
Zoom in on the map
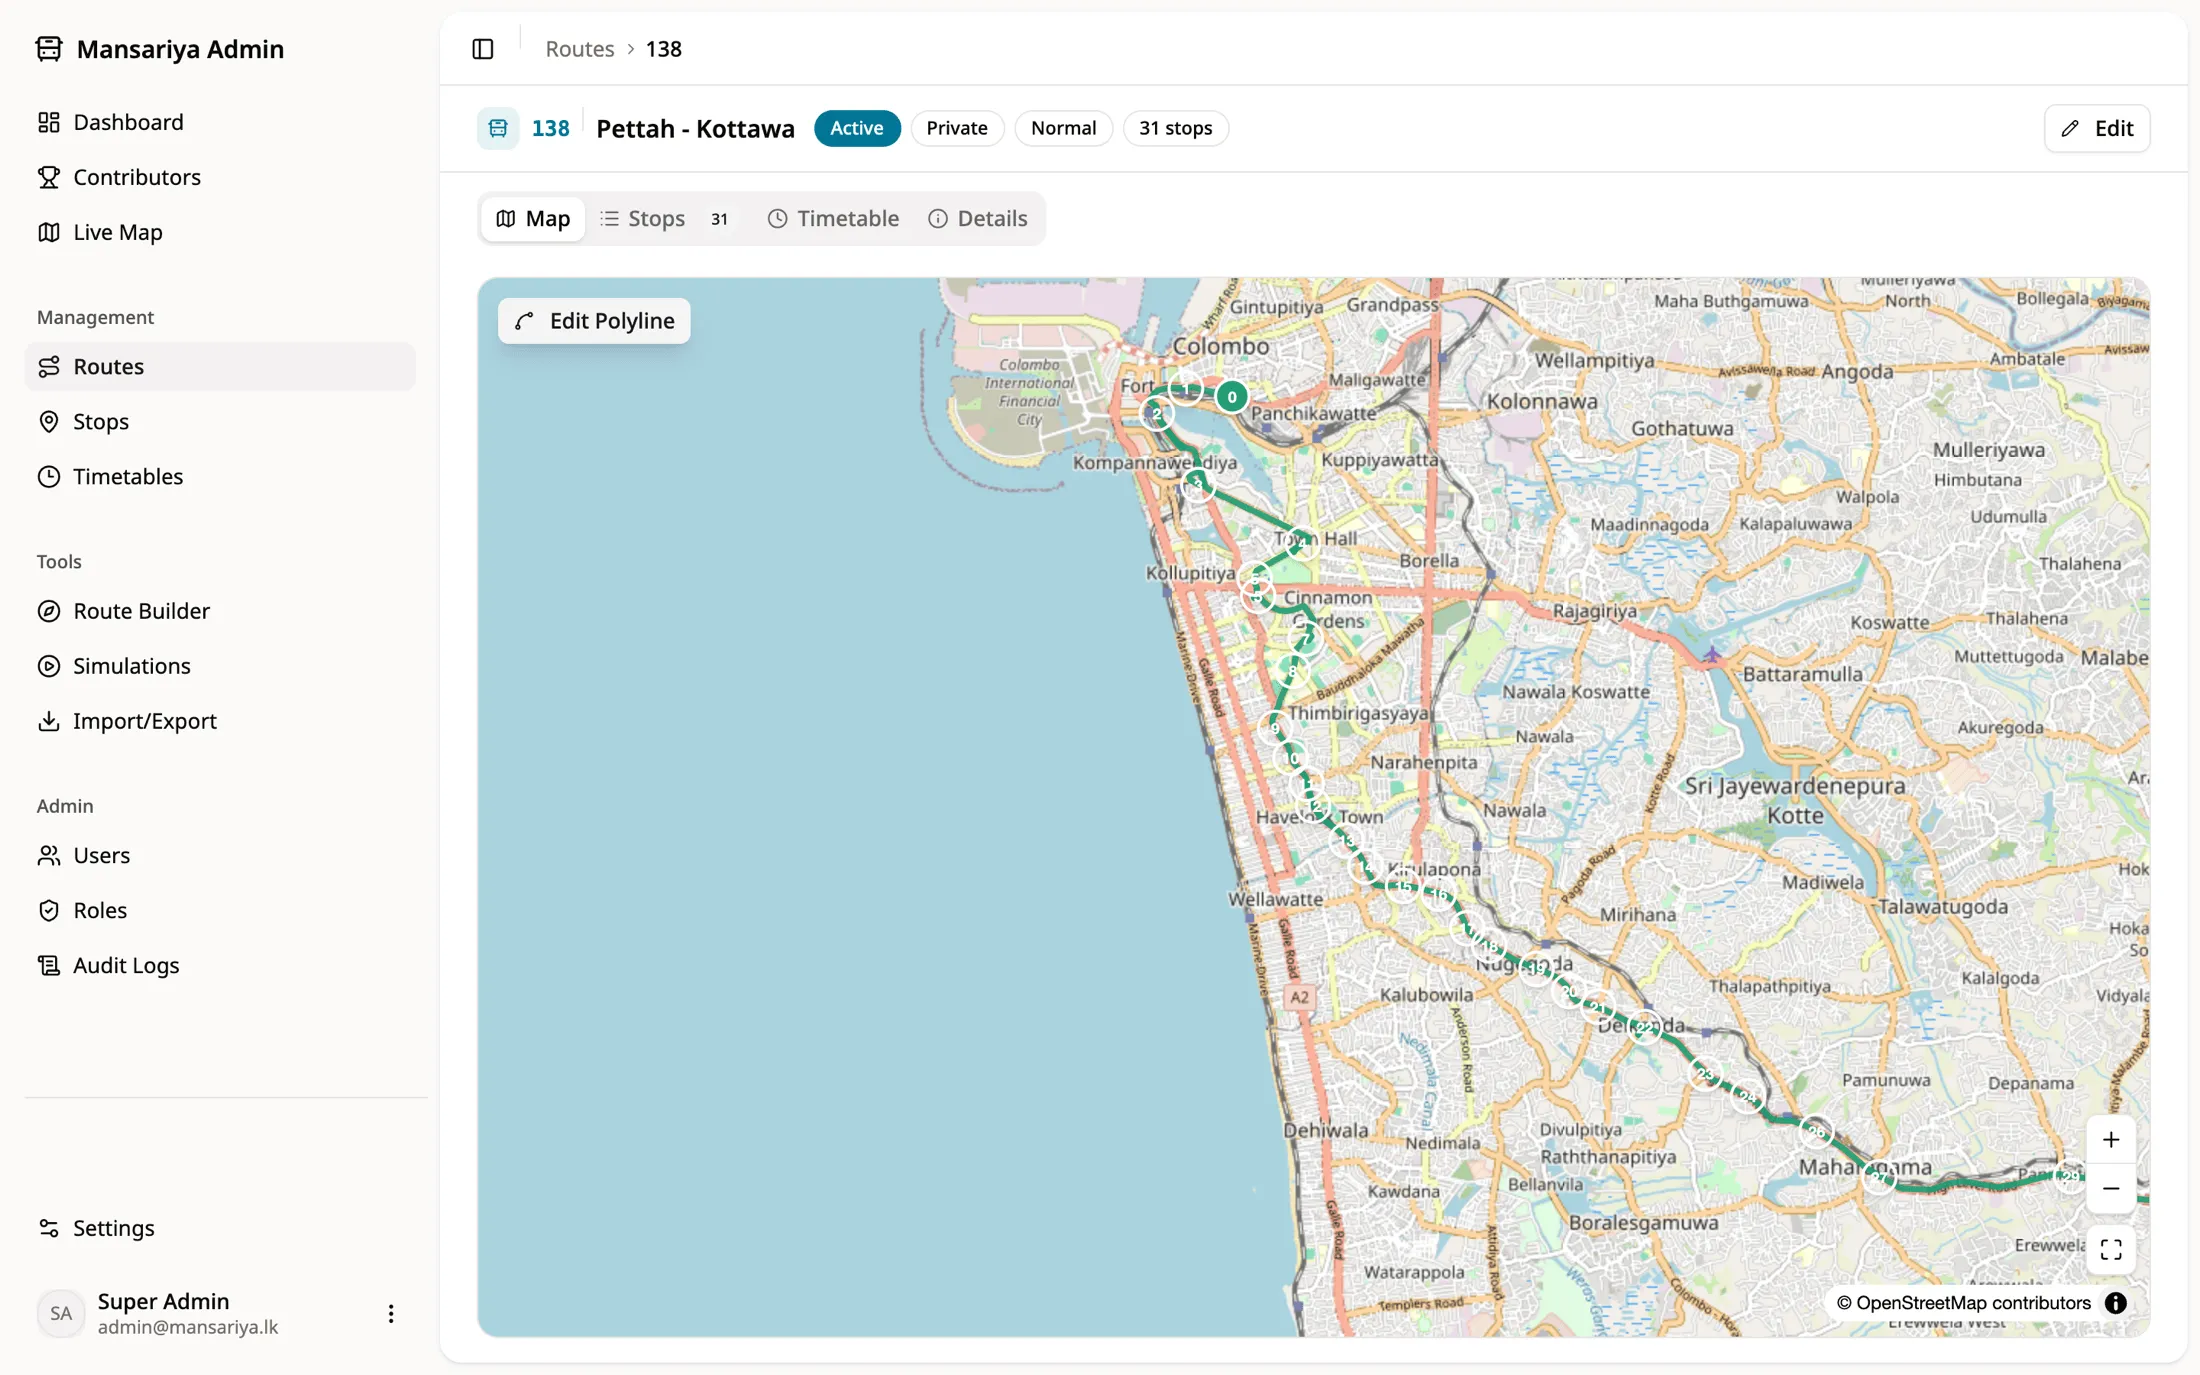tap(2111, 1140)
